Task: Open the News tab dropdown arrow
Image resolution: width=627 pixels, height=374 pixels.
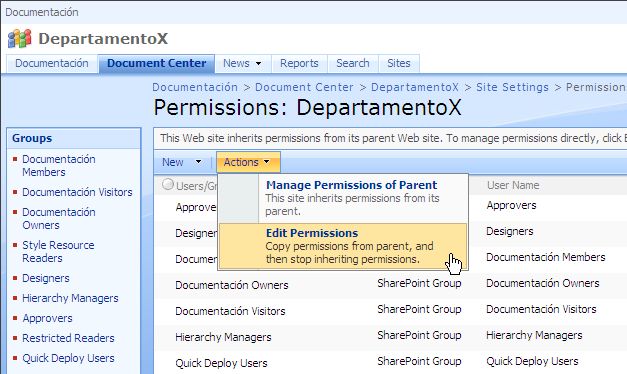Action: (x=258, y=64)
